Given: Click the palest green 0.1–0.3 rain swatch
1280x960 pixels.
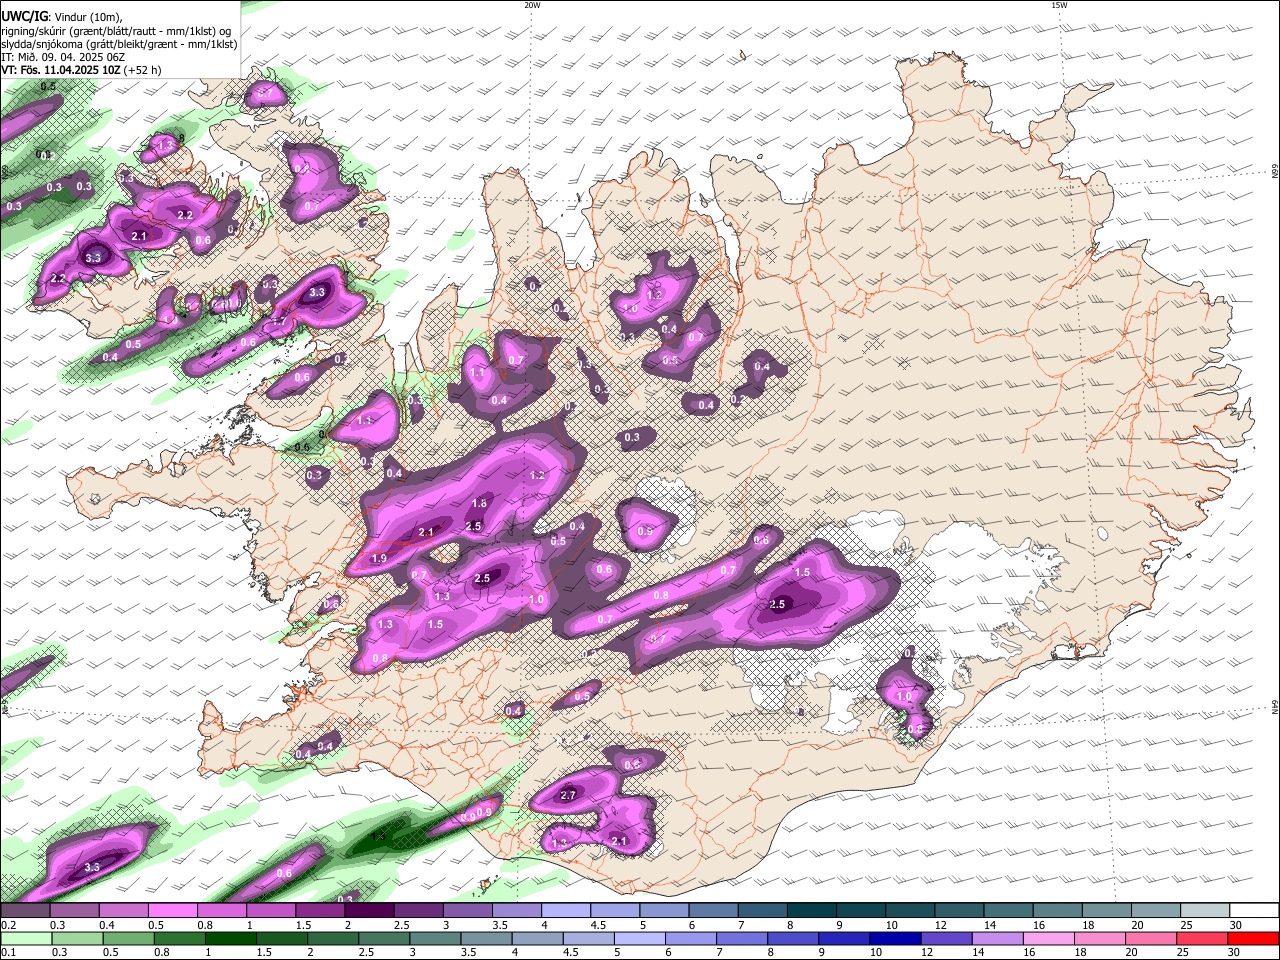Looking at the screenshot, I should [x=27, y=939].
